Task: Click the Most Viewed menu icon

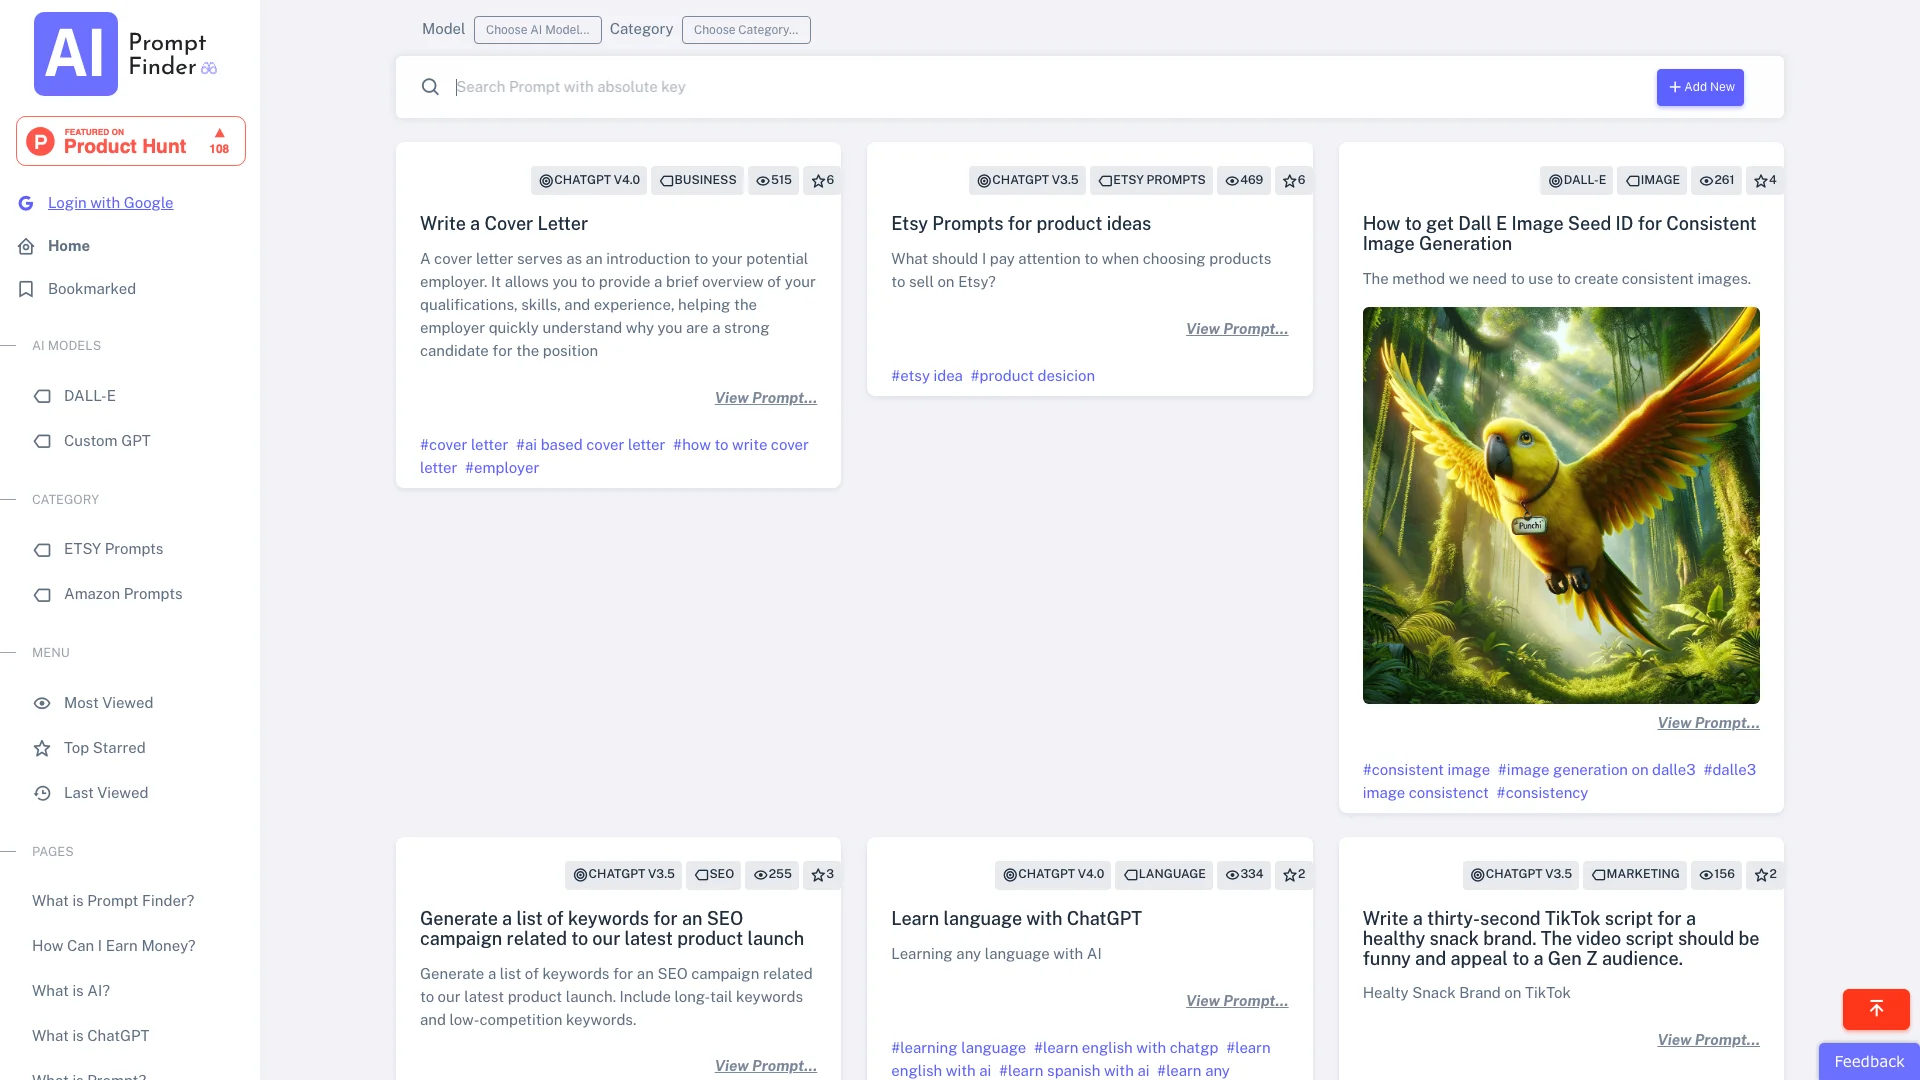Action: pos(42,702)
